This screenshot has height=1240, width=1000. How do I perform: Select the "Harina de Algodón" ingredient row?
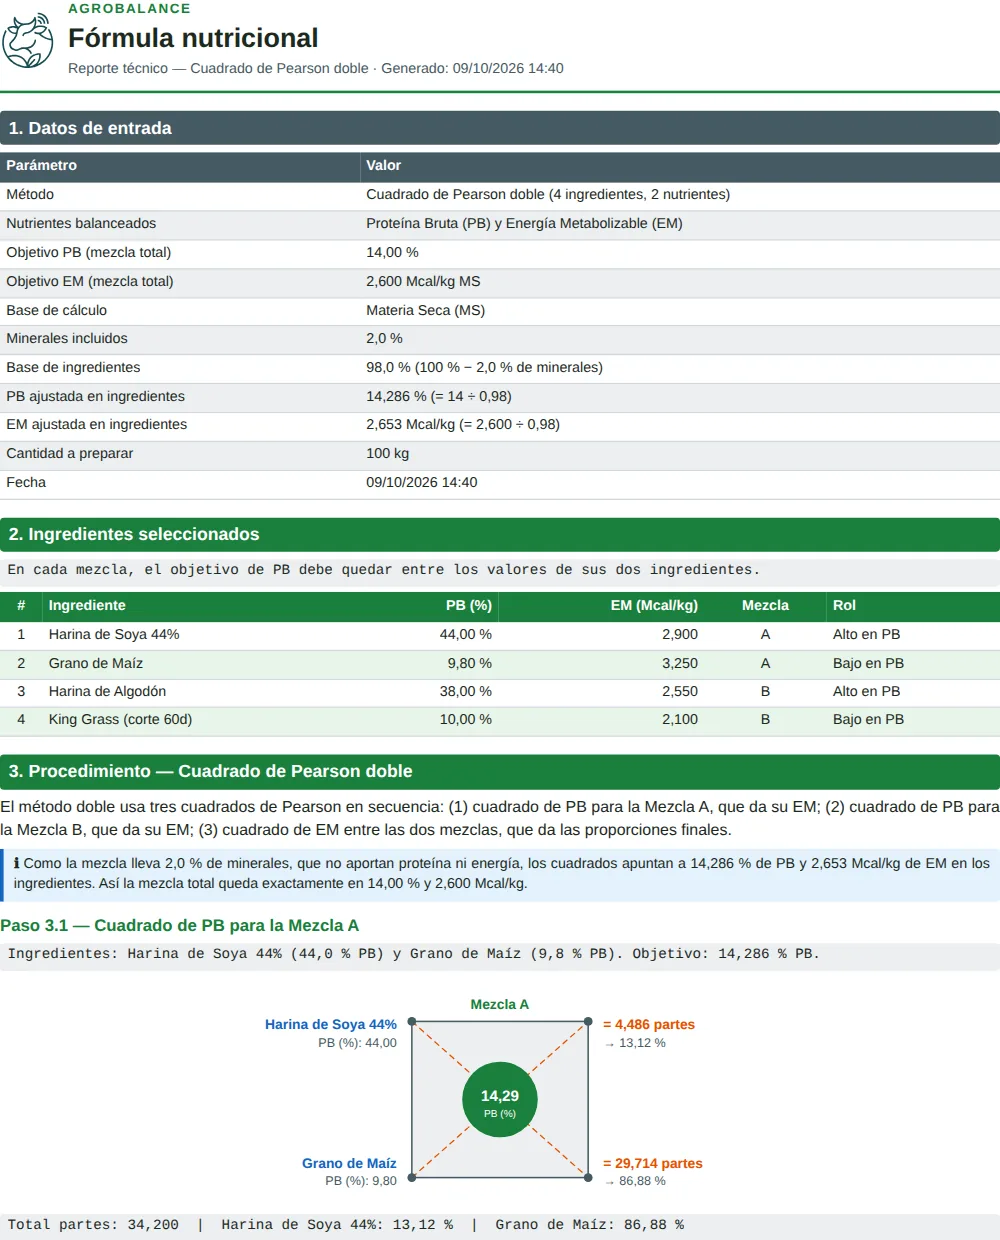(x=500, y=691)
